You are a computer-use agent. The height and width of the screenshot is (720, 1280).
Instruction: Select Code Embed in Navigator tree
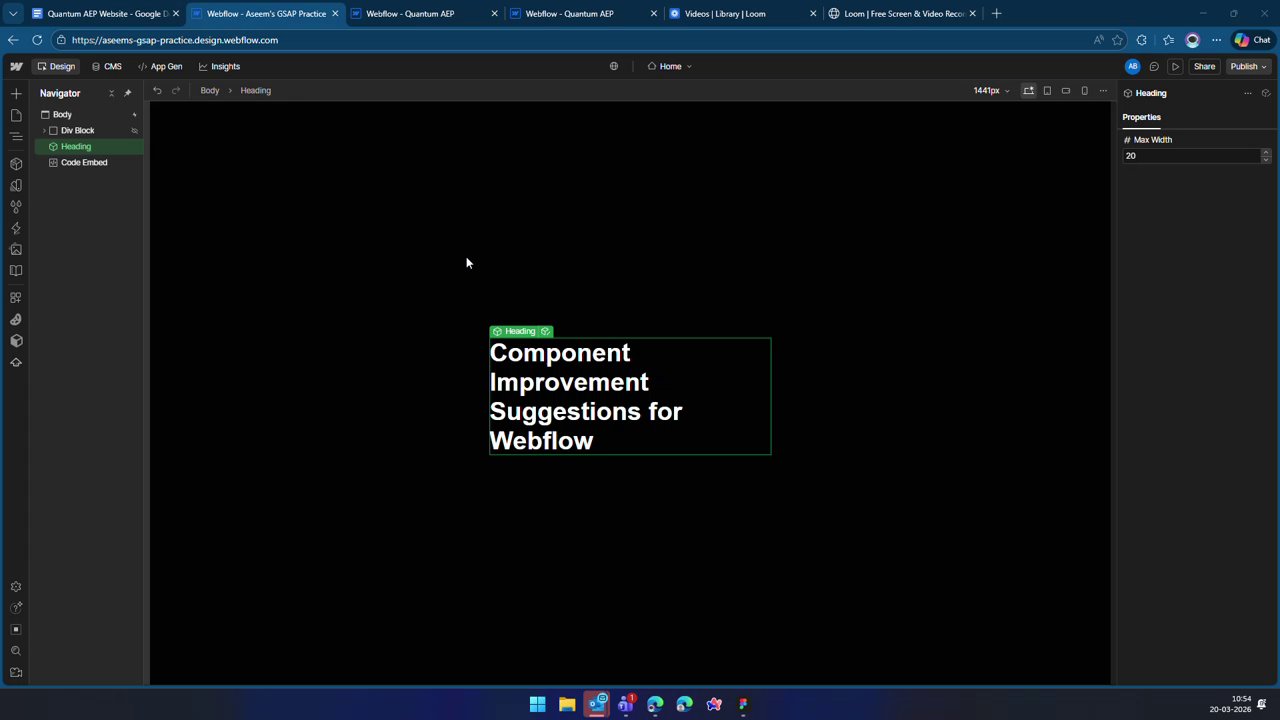coord(88,162)
